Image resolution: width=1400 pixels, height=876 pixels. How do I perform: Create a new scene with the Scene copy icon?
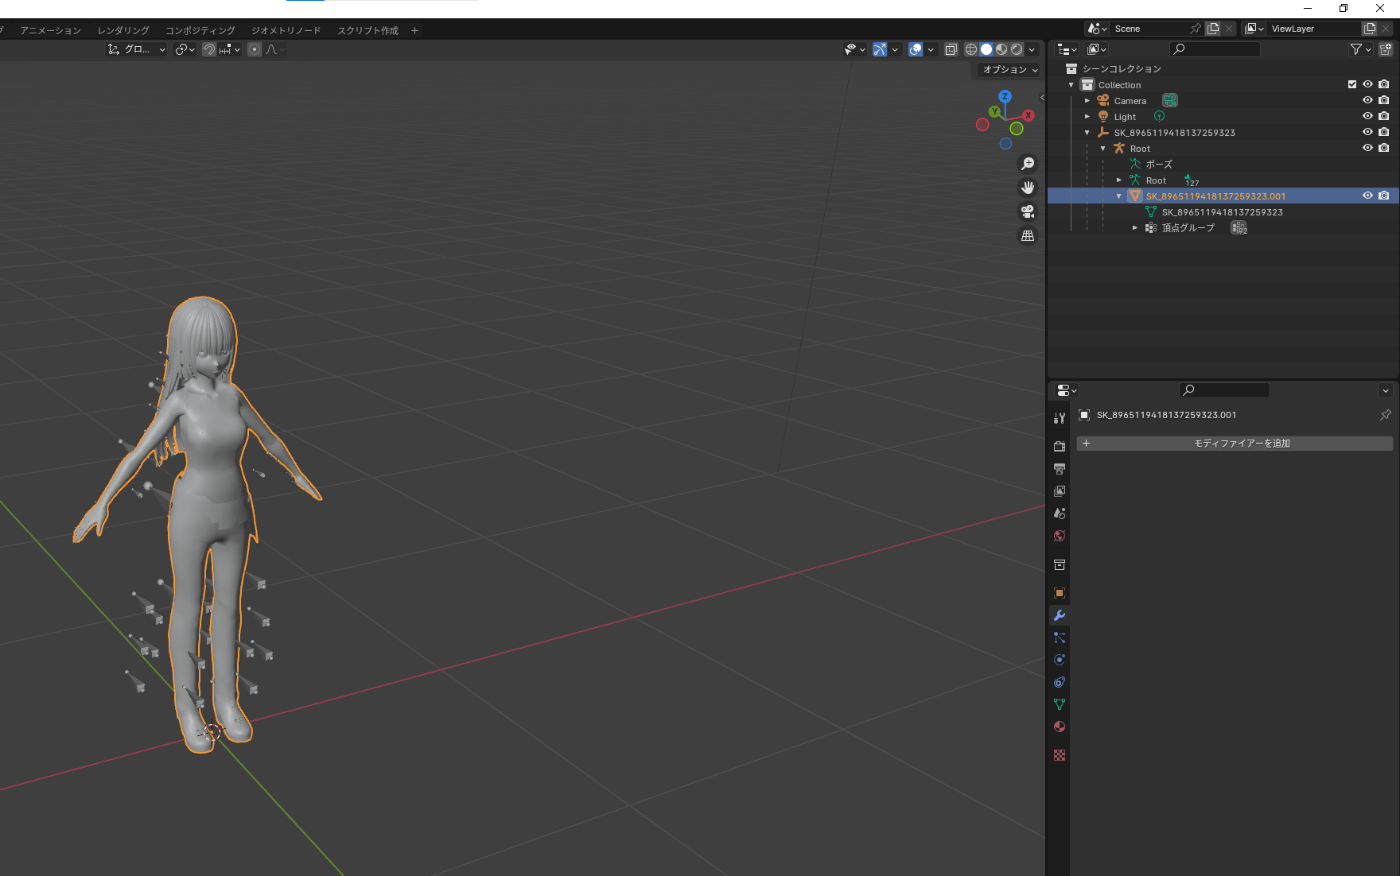tap(1213, 29)
